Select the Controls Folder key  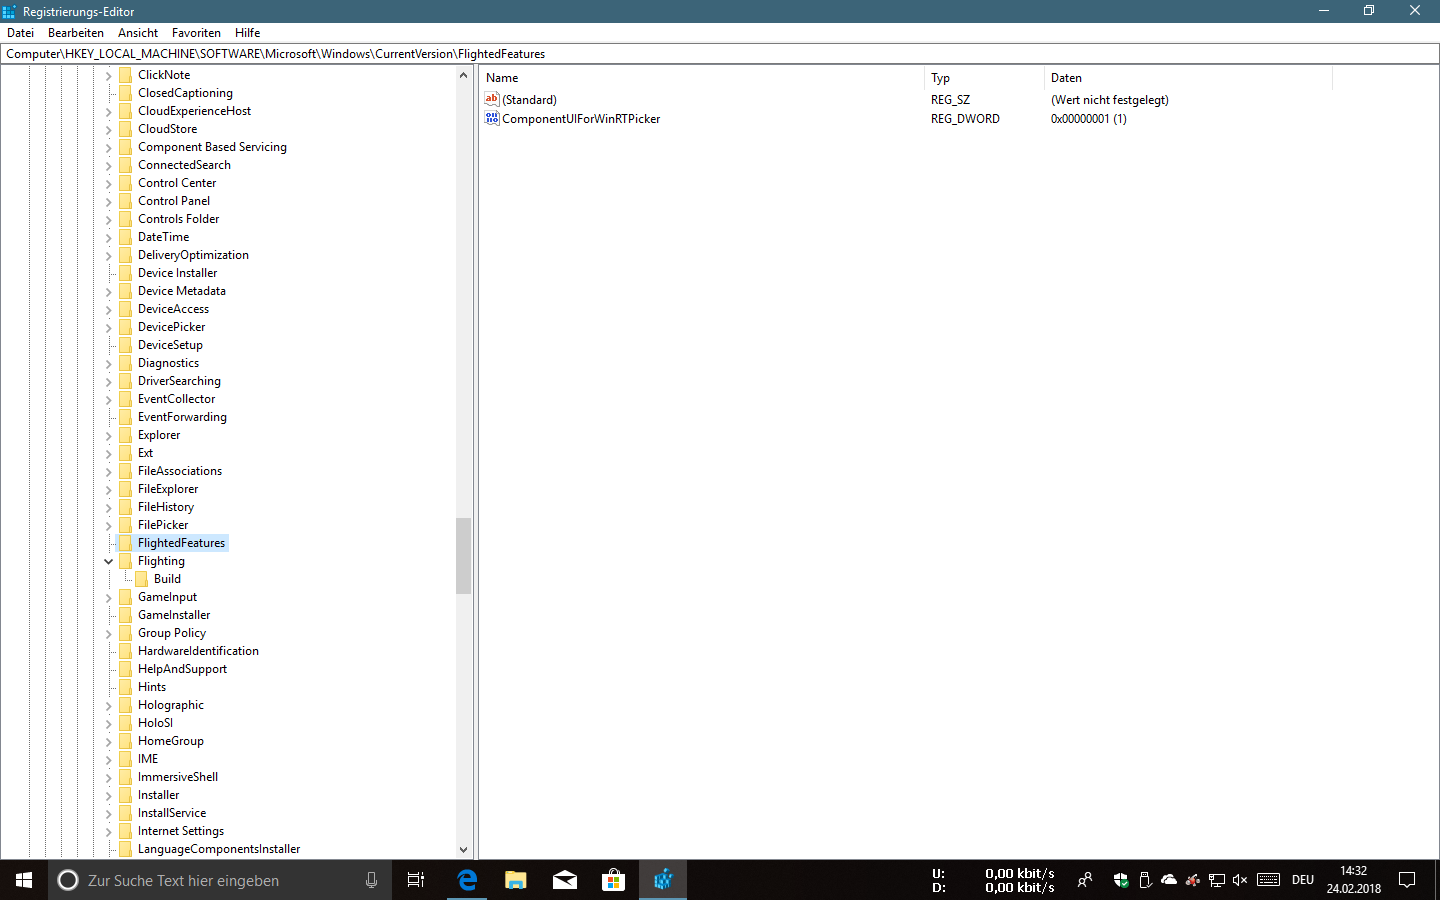click(x=178, y=219)
